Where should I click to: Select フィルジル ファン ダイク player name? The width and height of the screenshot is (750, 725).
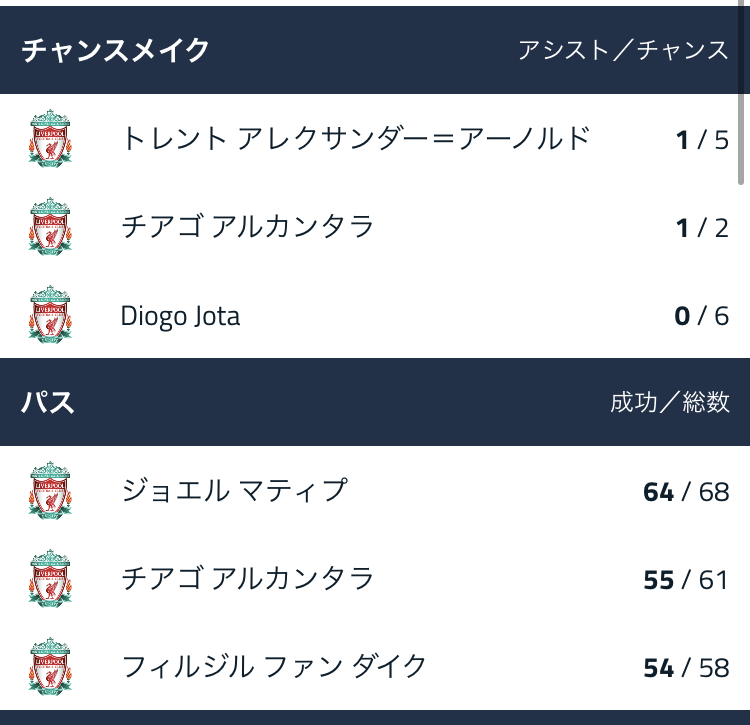coord(274,667)
